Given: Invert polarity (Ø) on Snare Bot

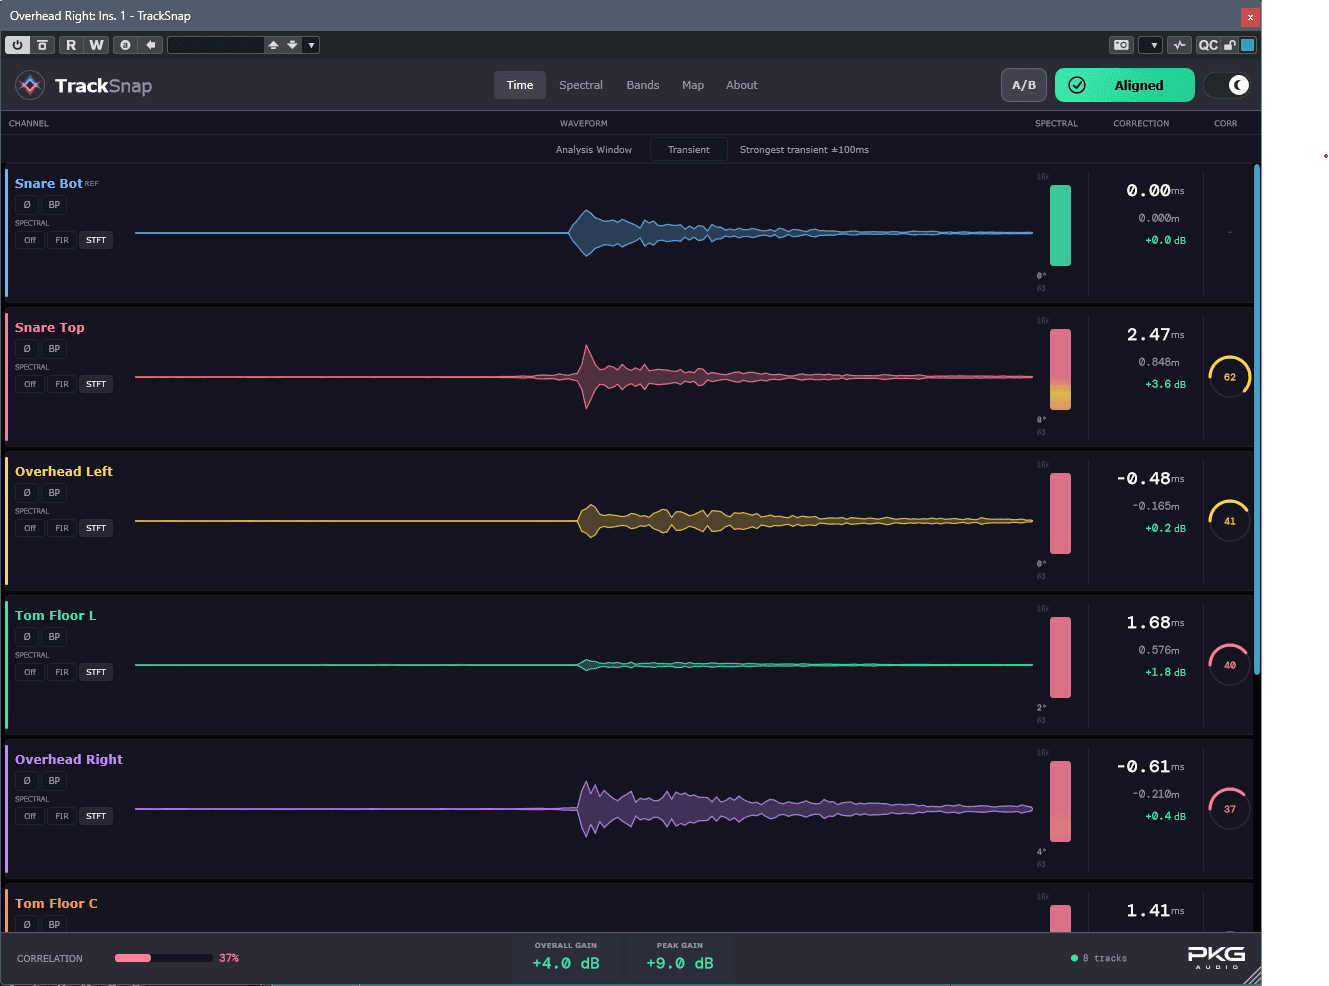Looking at the screenshot, I should (x=27, y=204).
